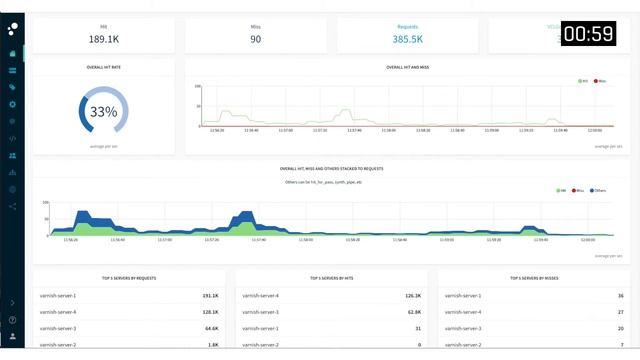
Task: Open the users group icon in sidebar
Action: pyautogui.click(x=13, y=156)
